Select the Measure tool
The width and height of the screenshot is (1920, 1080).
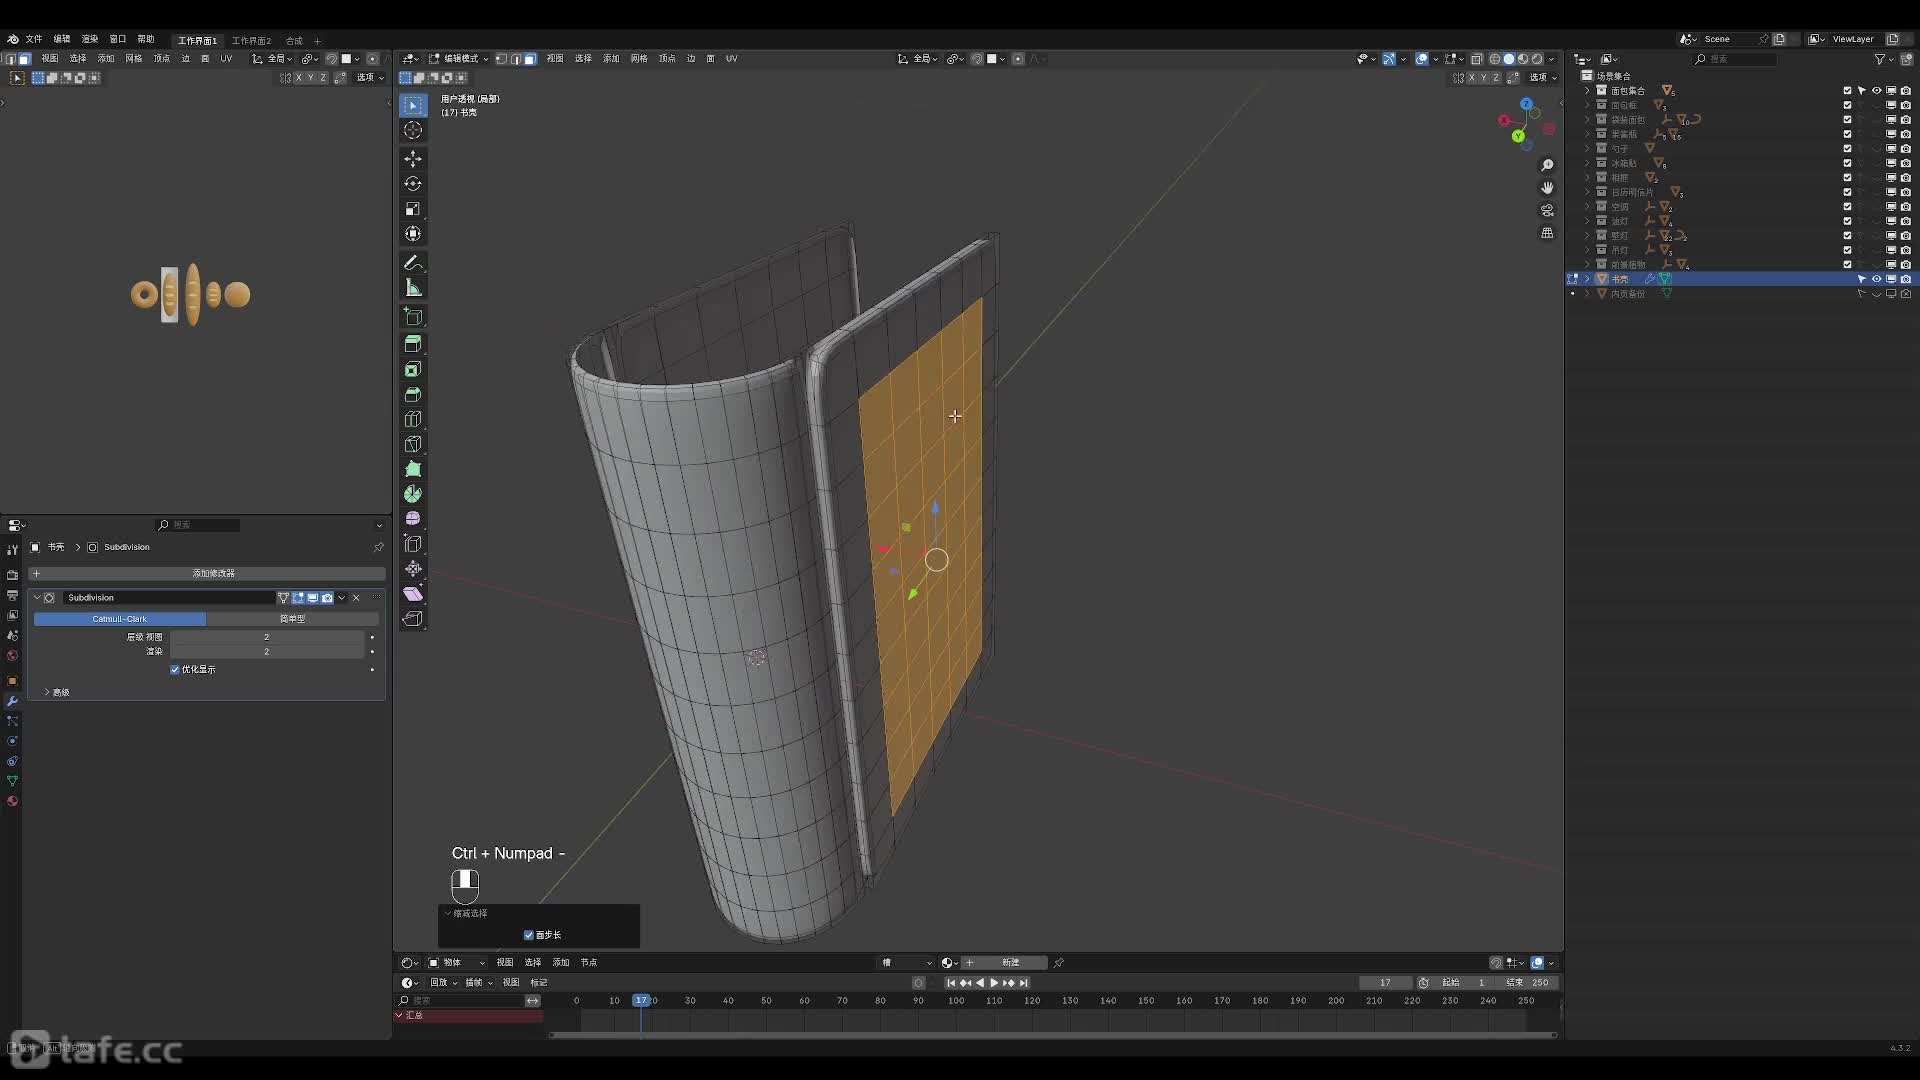point(413,288)
